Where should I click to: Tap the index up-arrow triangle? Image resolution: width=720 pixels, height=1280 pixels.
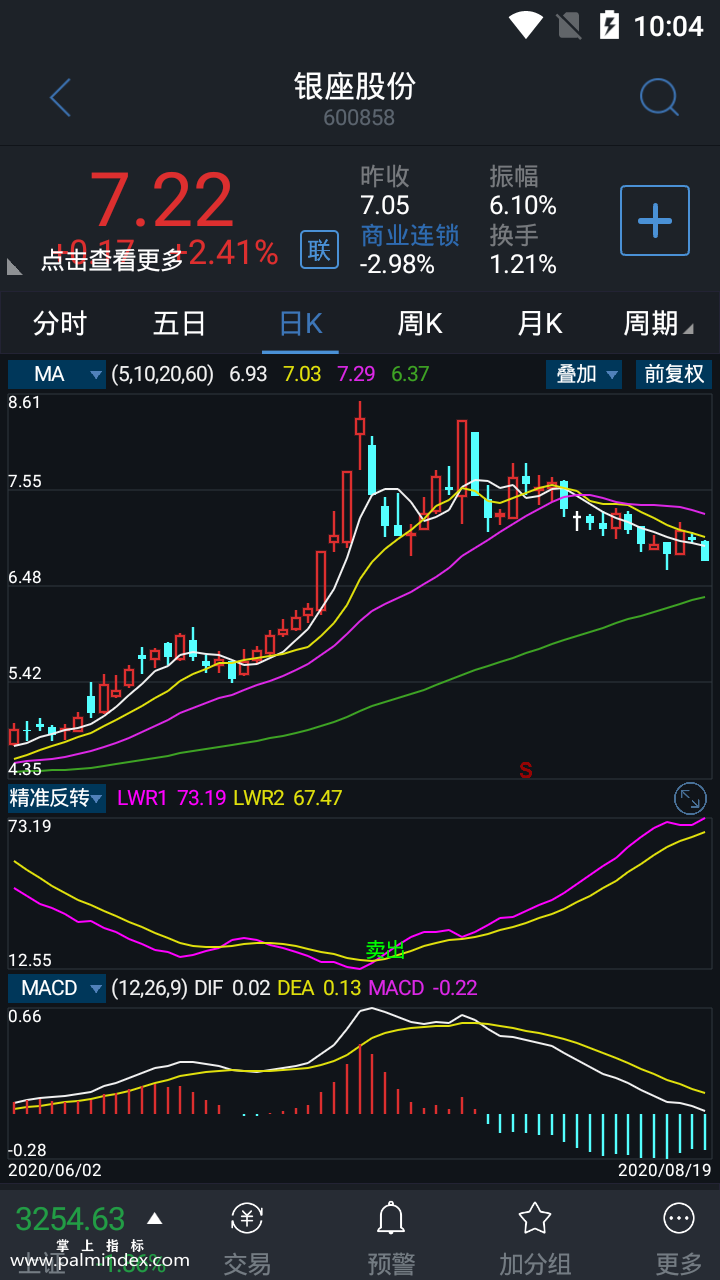click(x=154, y=1218)
